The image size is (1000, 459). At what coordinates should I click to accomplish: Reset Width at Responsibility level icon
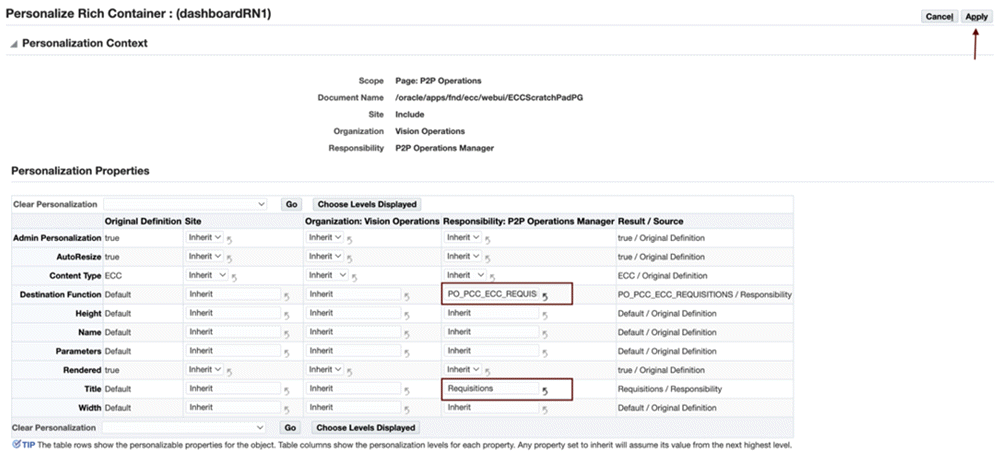(x=545, y=410)
